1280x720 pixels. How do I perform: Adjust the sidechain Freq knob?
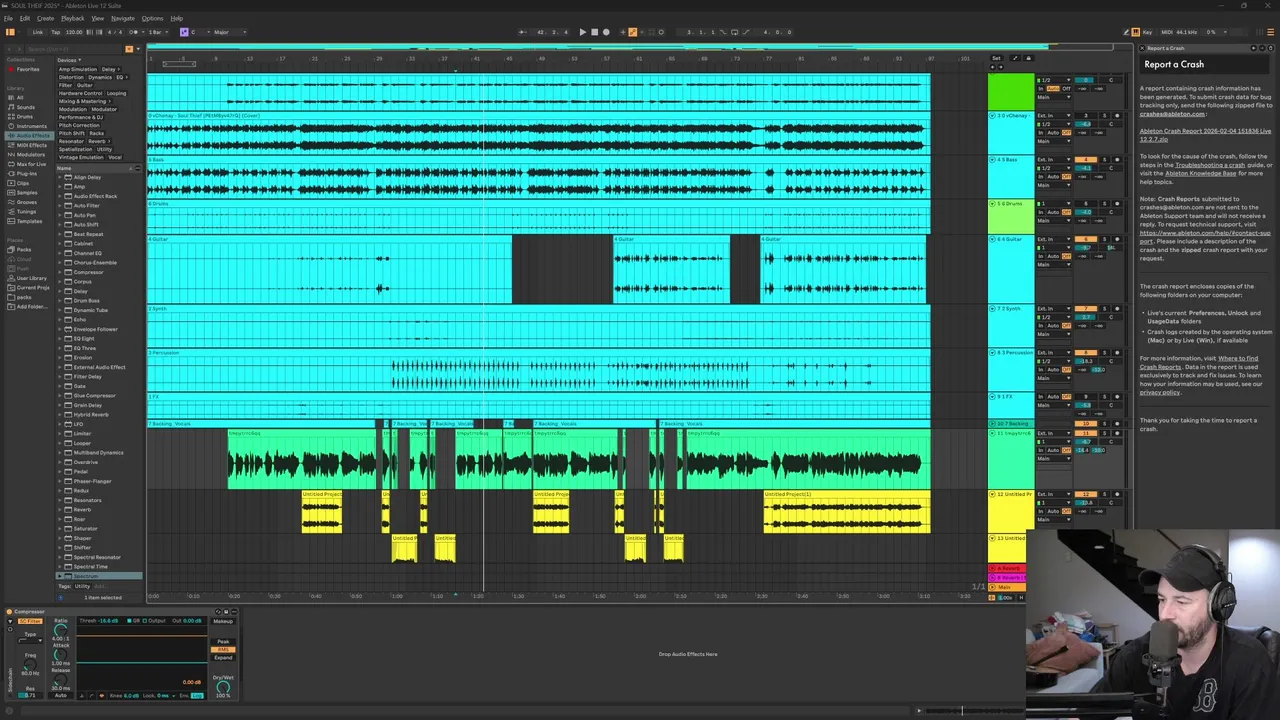pos(30,664)
